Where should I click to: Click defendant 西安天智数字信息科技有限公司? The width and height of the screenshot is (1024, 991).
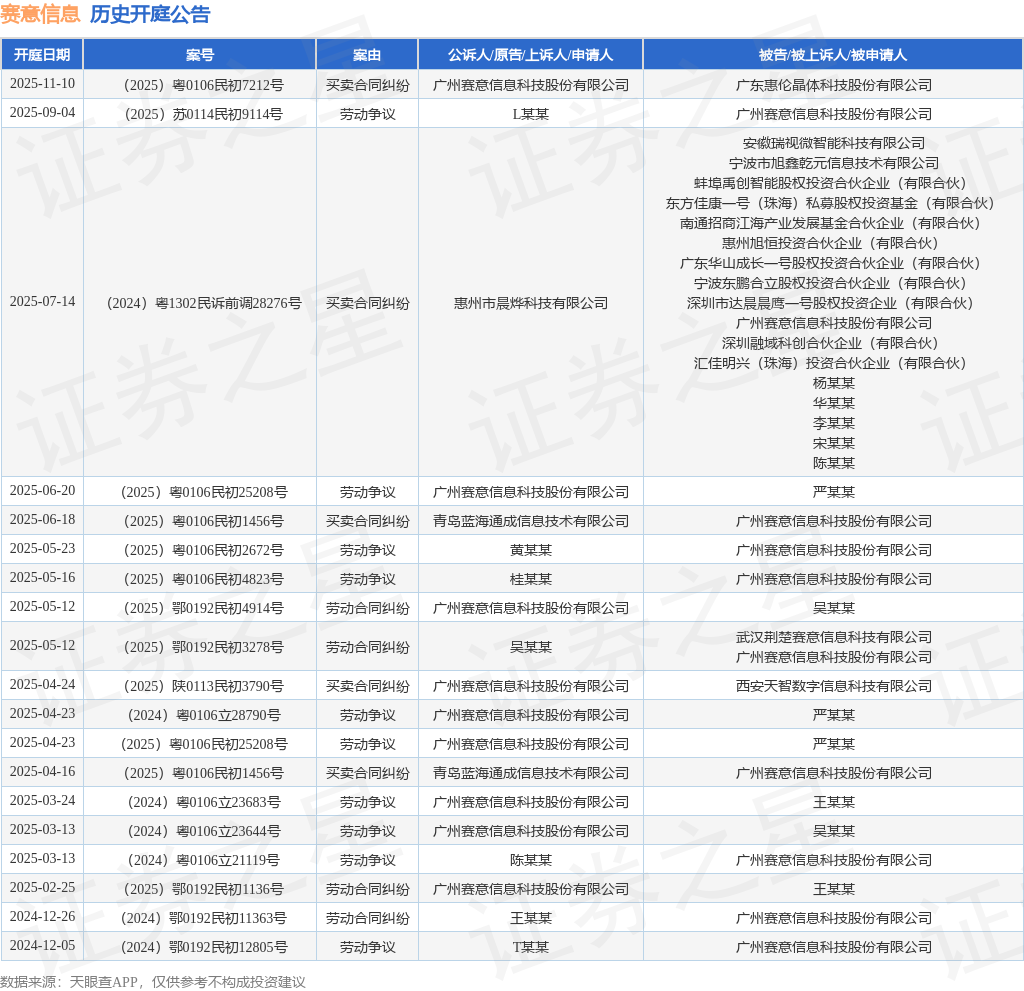[833, 686]
